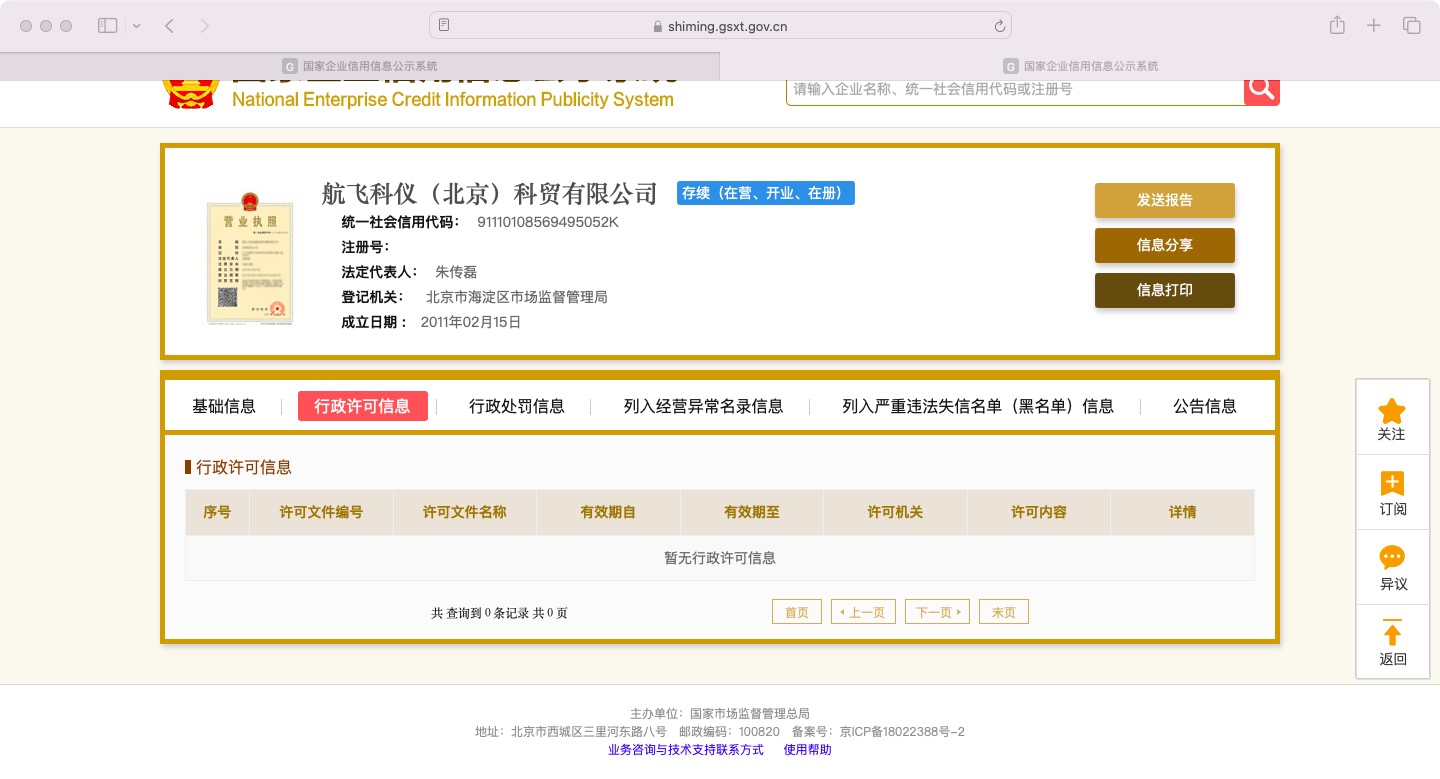Click the company name 航飞科仪（北京）科贸有限公司
This screenshot has width=1440, height=779.
pyautogui.click(x=490, y=193)
